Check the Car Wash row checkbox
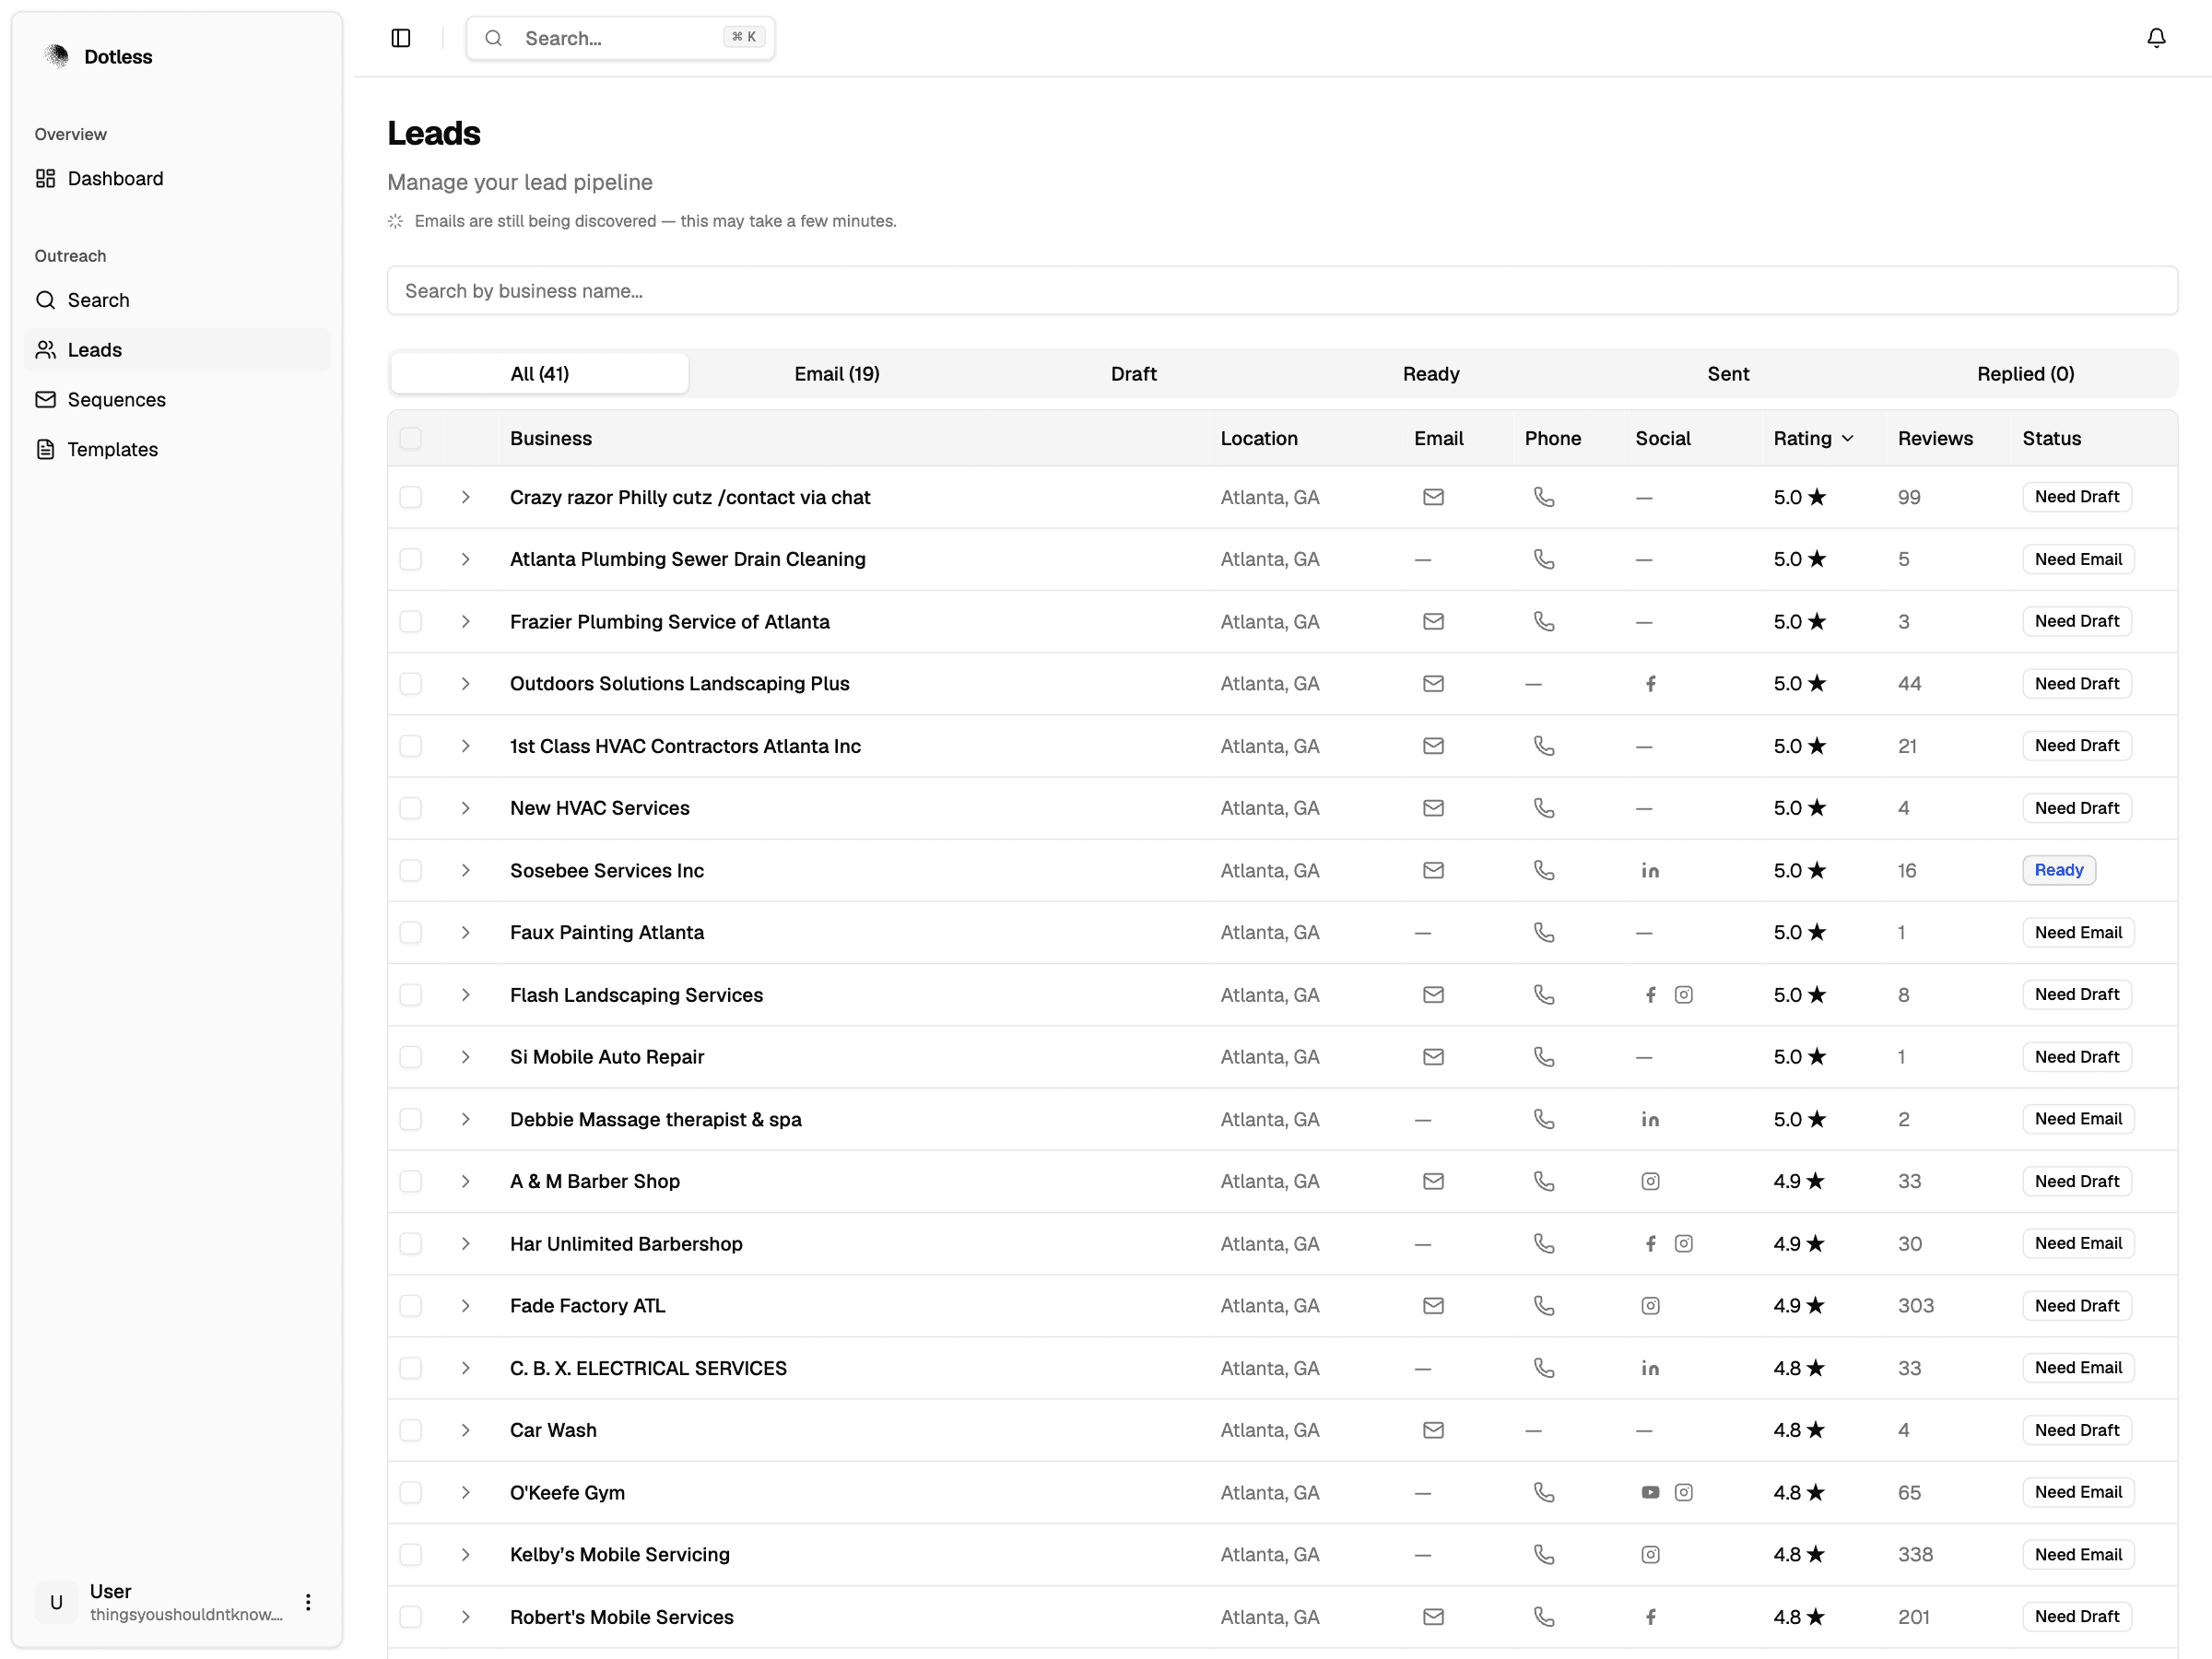The height and width of the screenshot is (1659, 2212). [x=410, y=1430]
